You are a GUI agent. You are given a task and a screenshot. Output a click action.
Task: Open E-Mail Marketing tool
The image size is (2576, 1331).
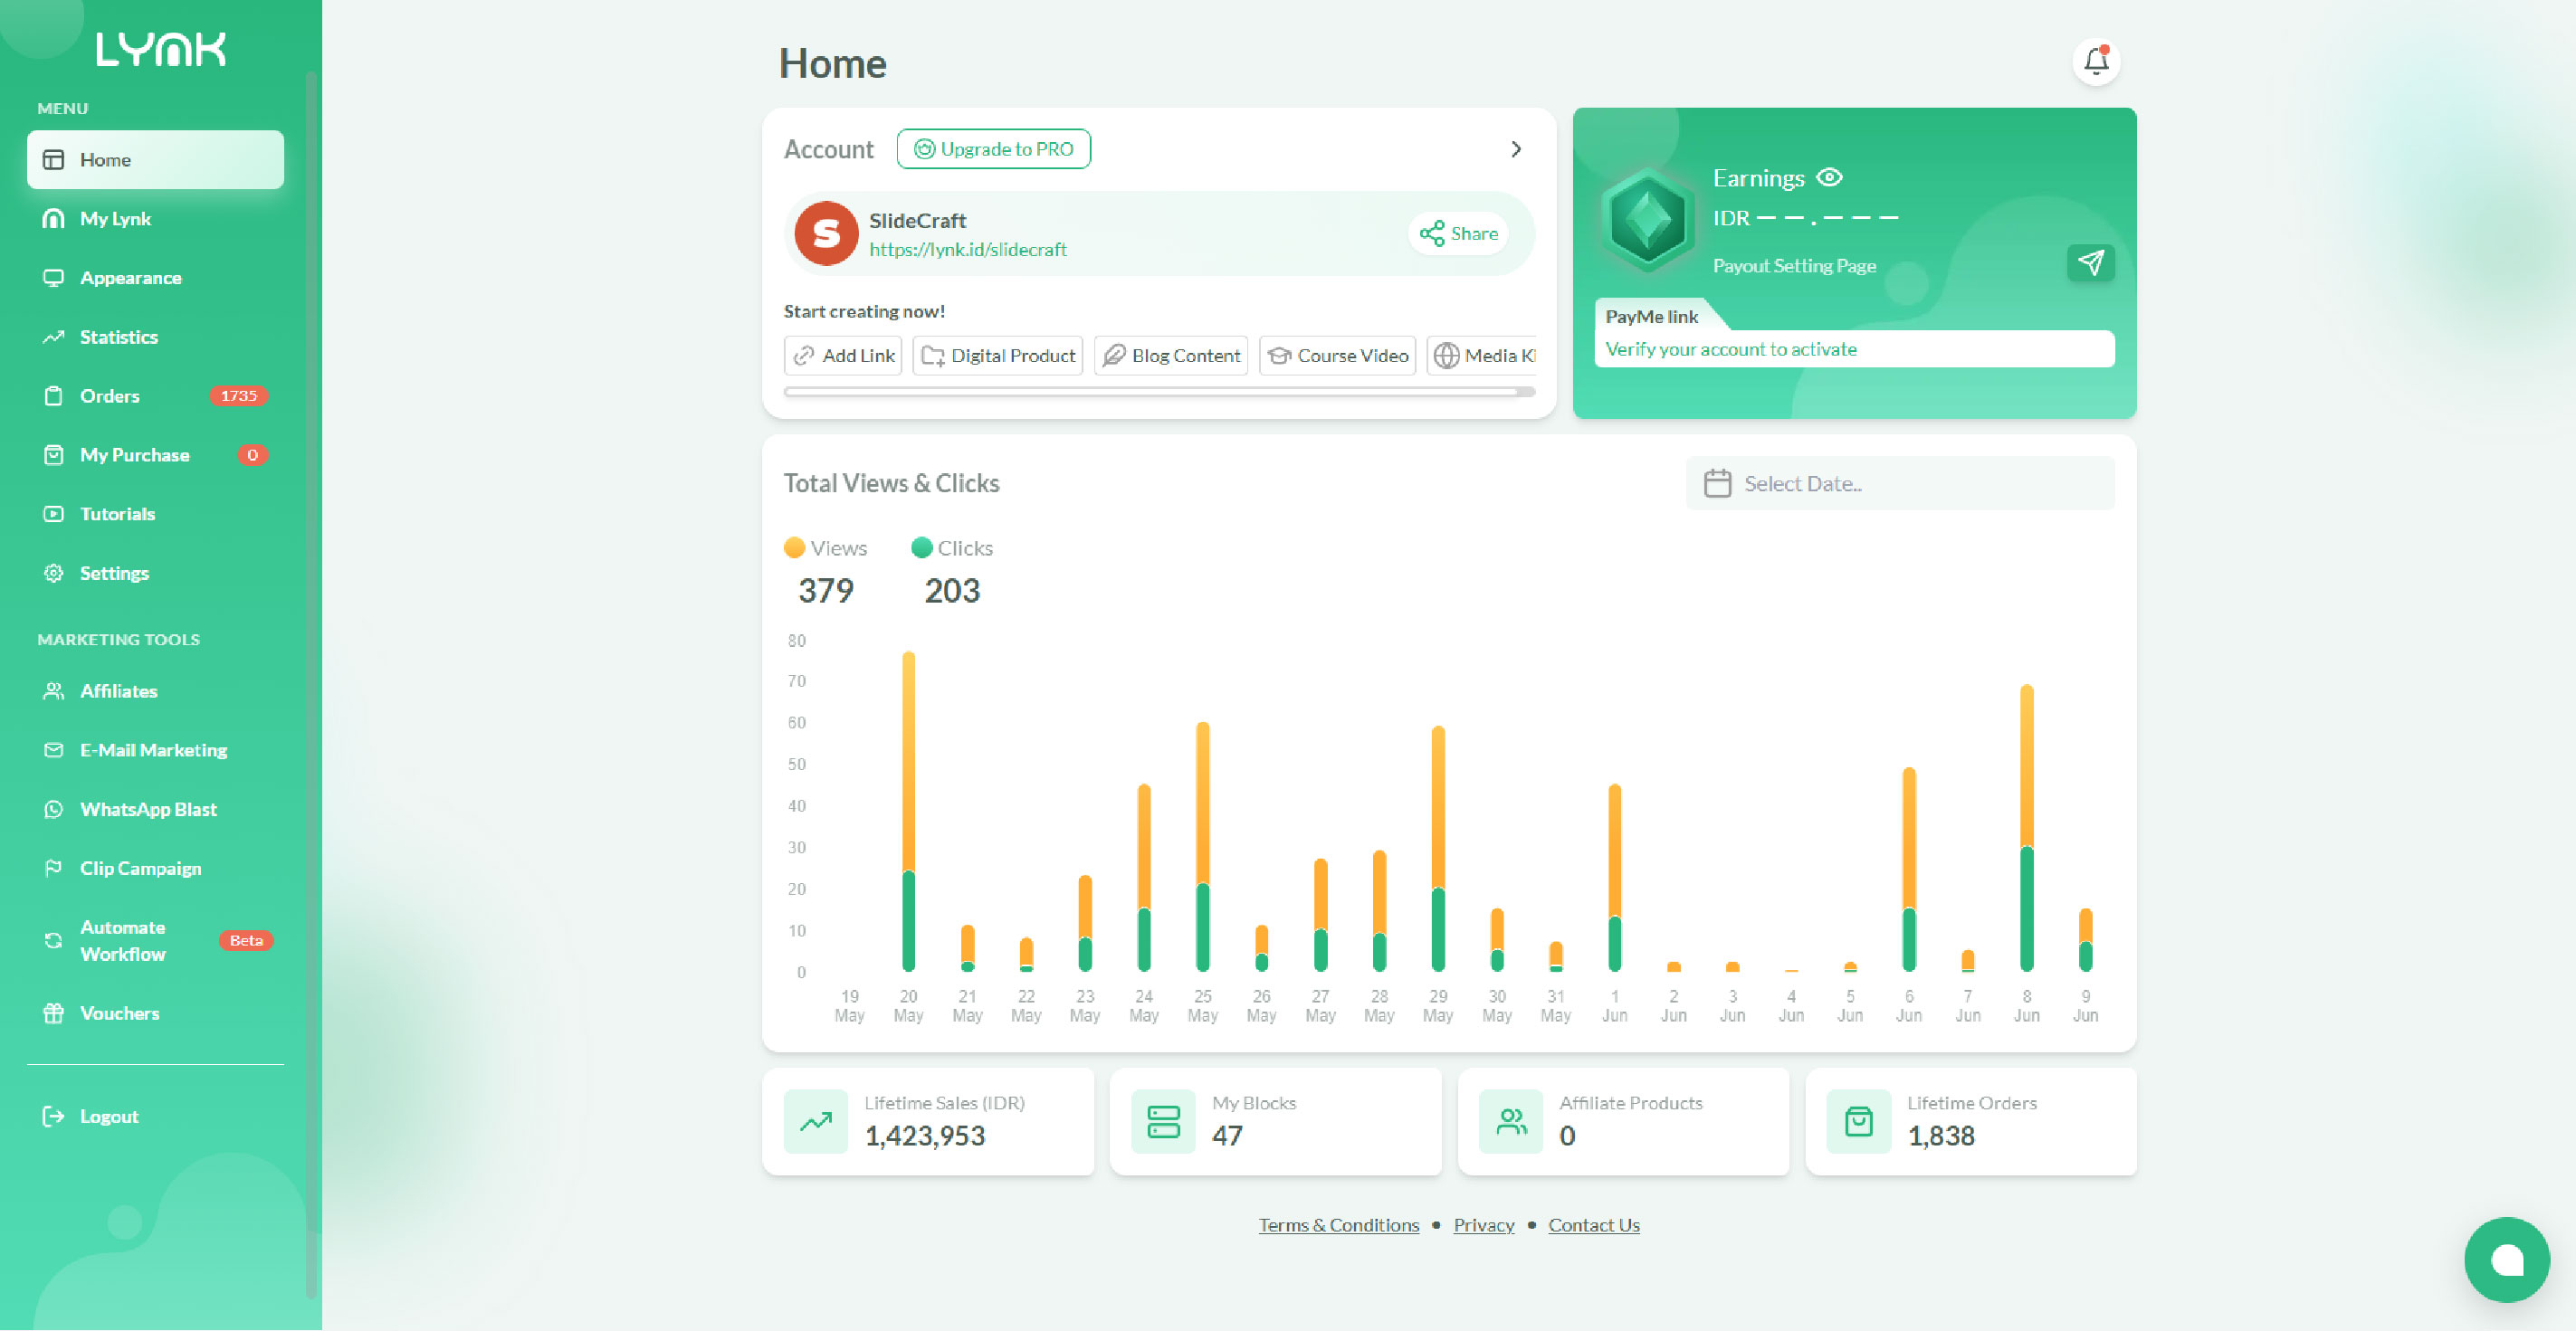pyautogui.click(x=155, y=750)
